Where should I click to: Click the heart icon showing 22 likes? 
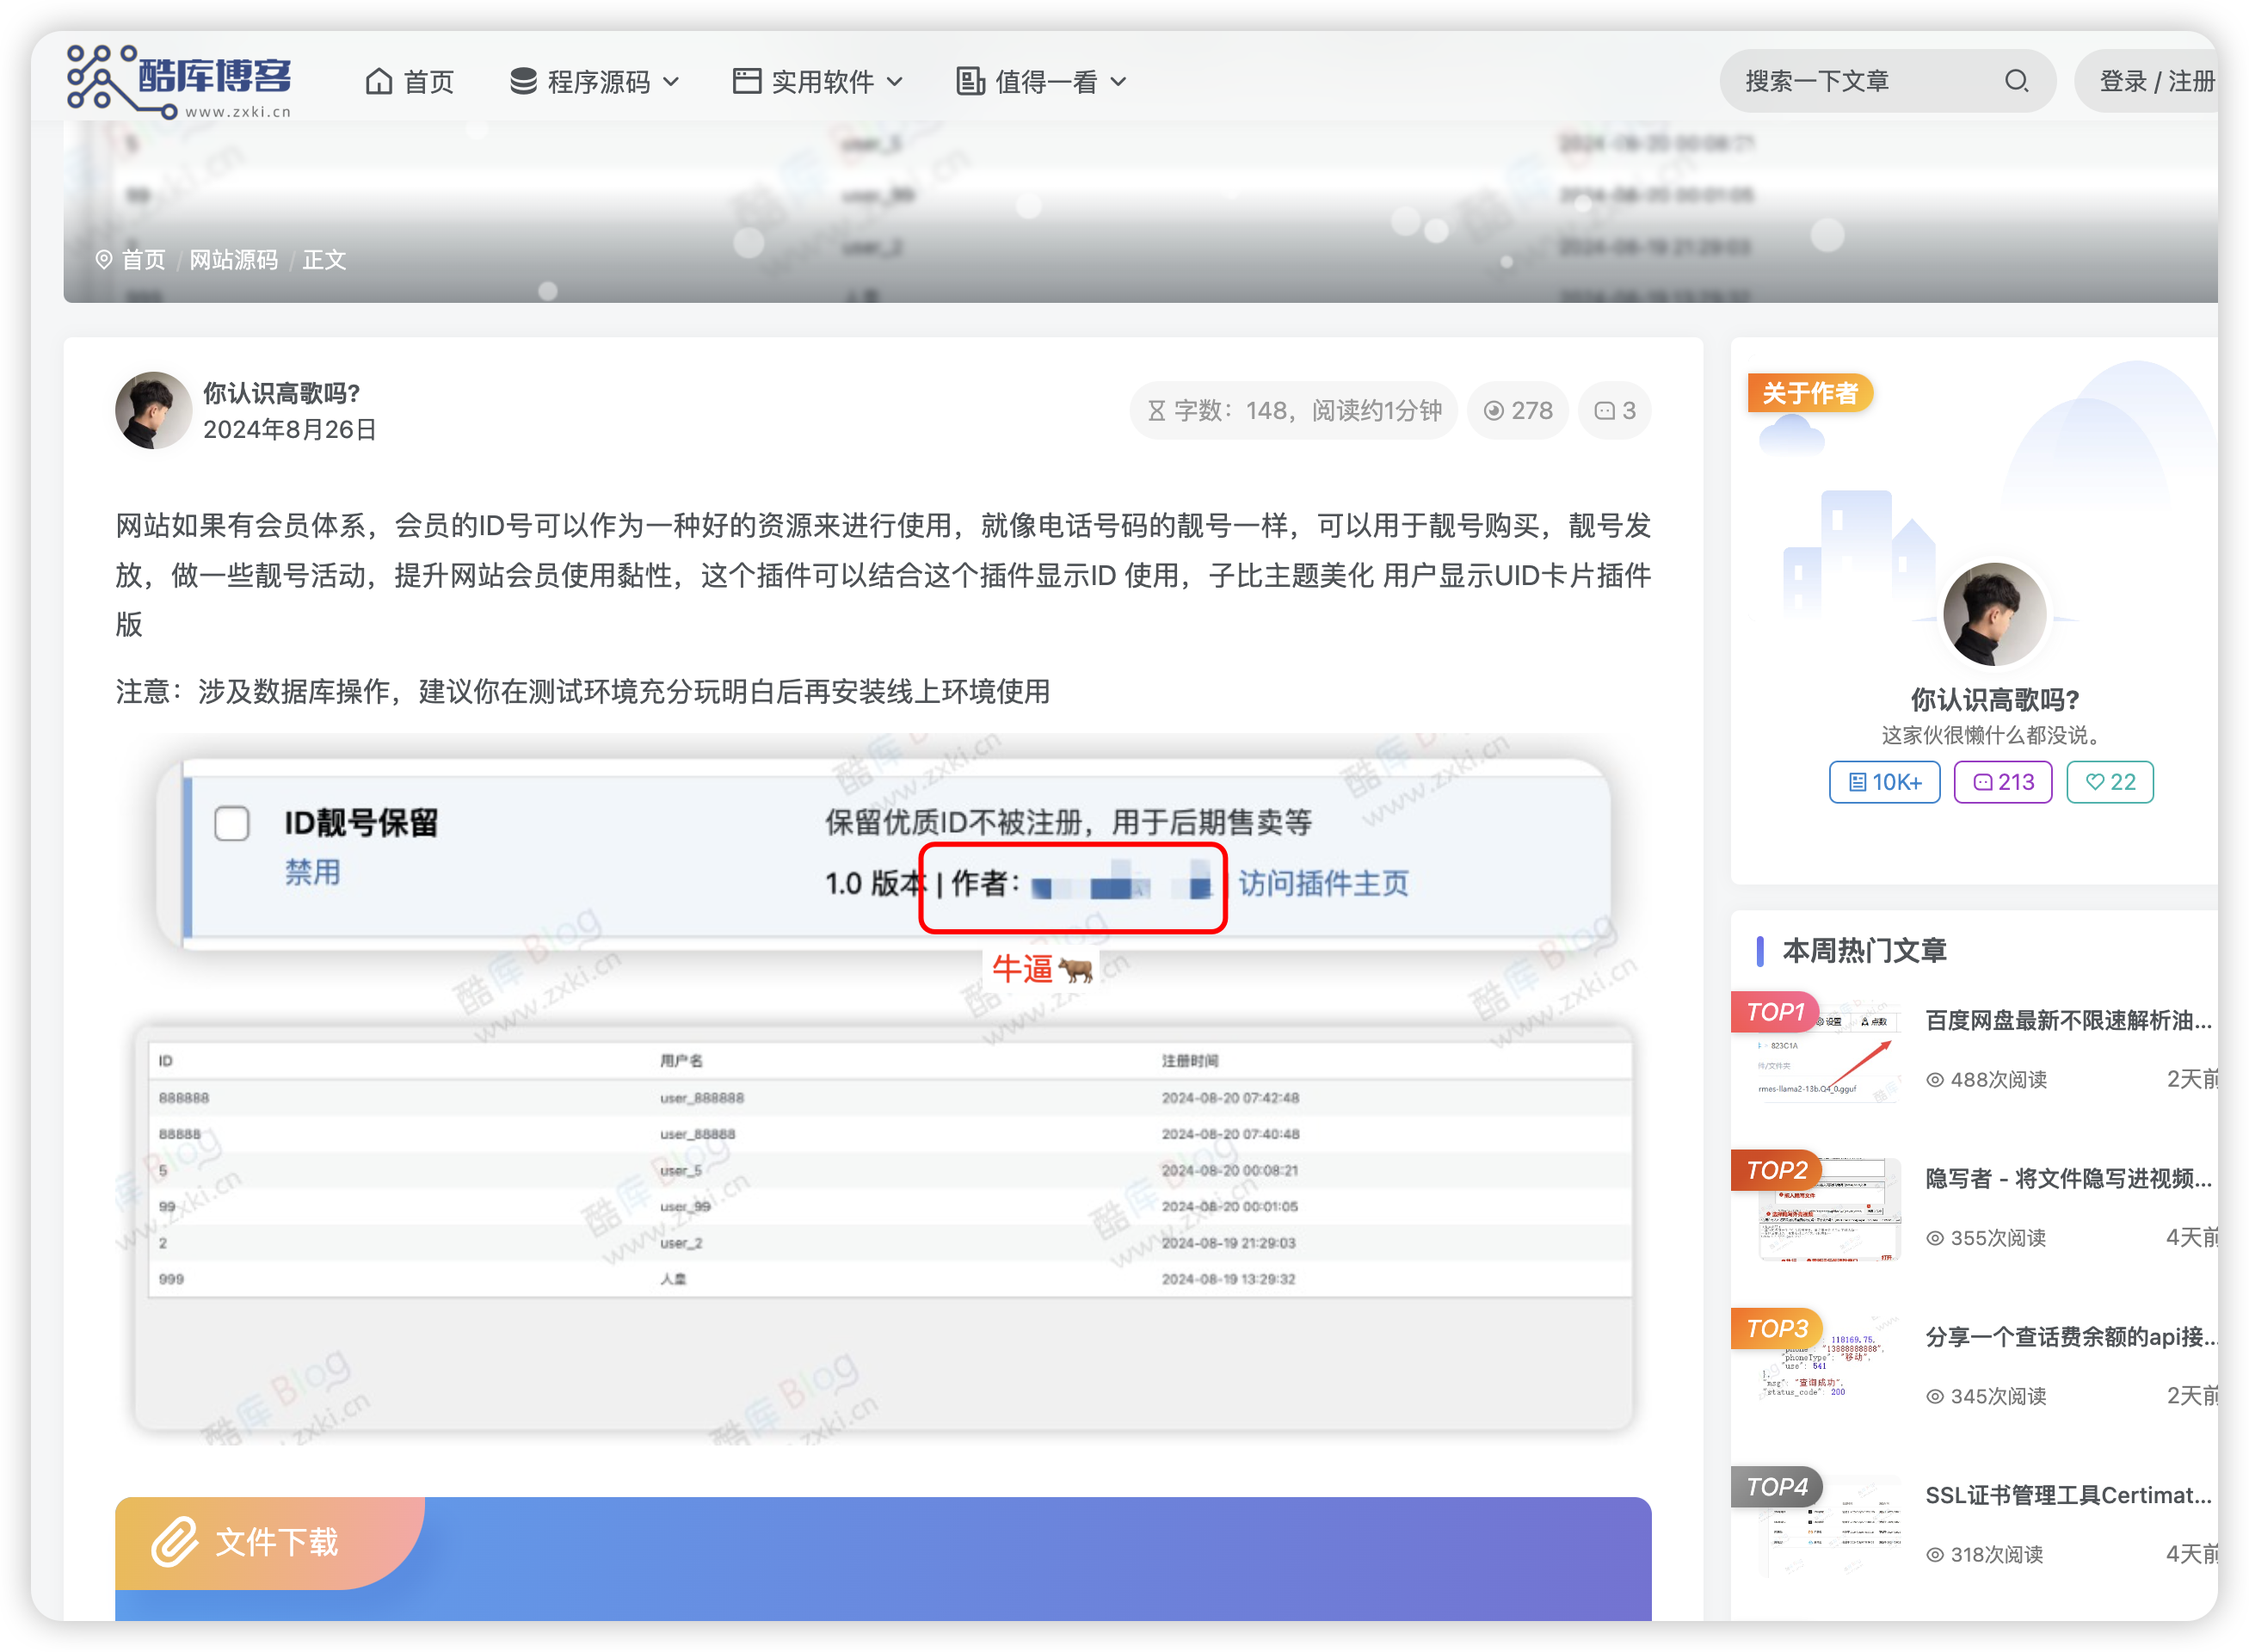[2095, 782]
